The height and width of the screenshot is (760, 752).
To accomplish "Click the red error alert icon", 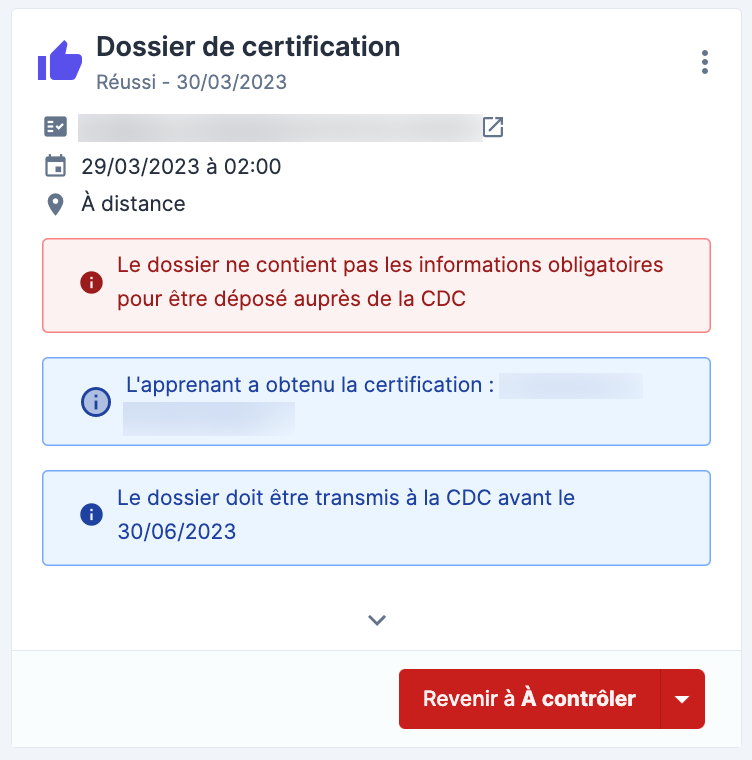I will [x=91, y=283].
